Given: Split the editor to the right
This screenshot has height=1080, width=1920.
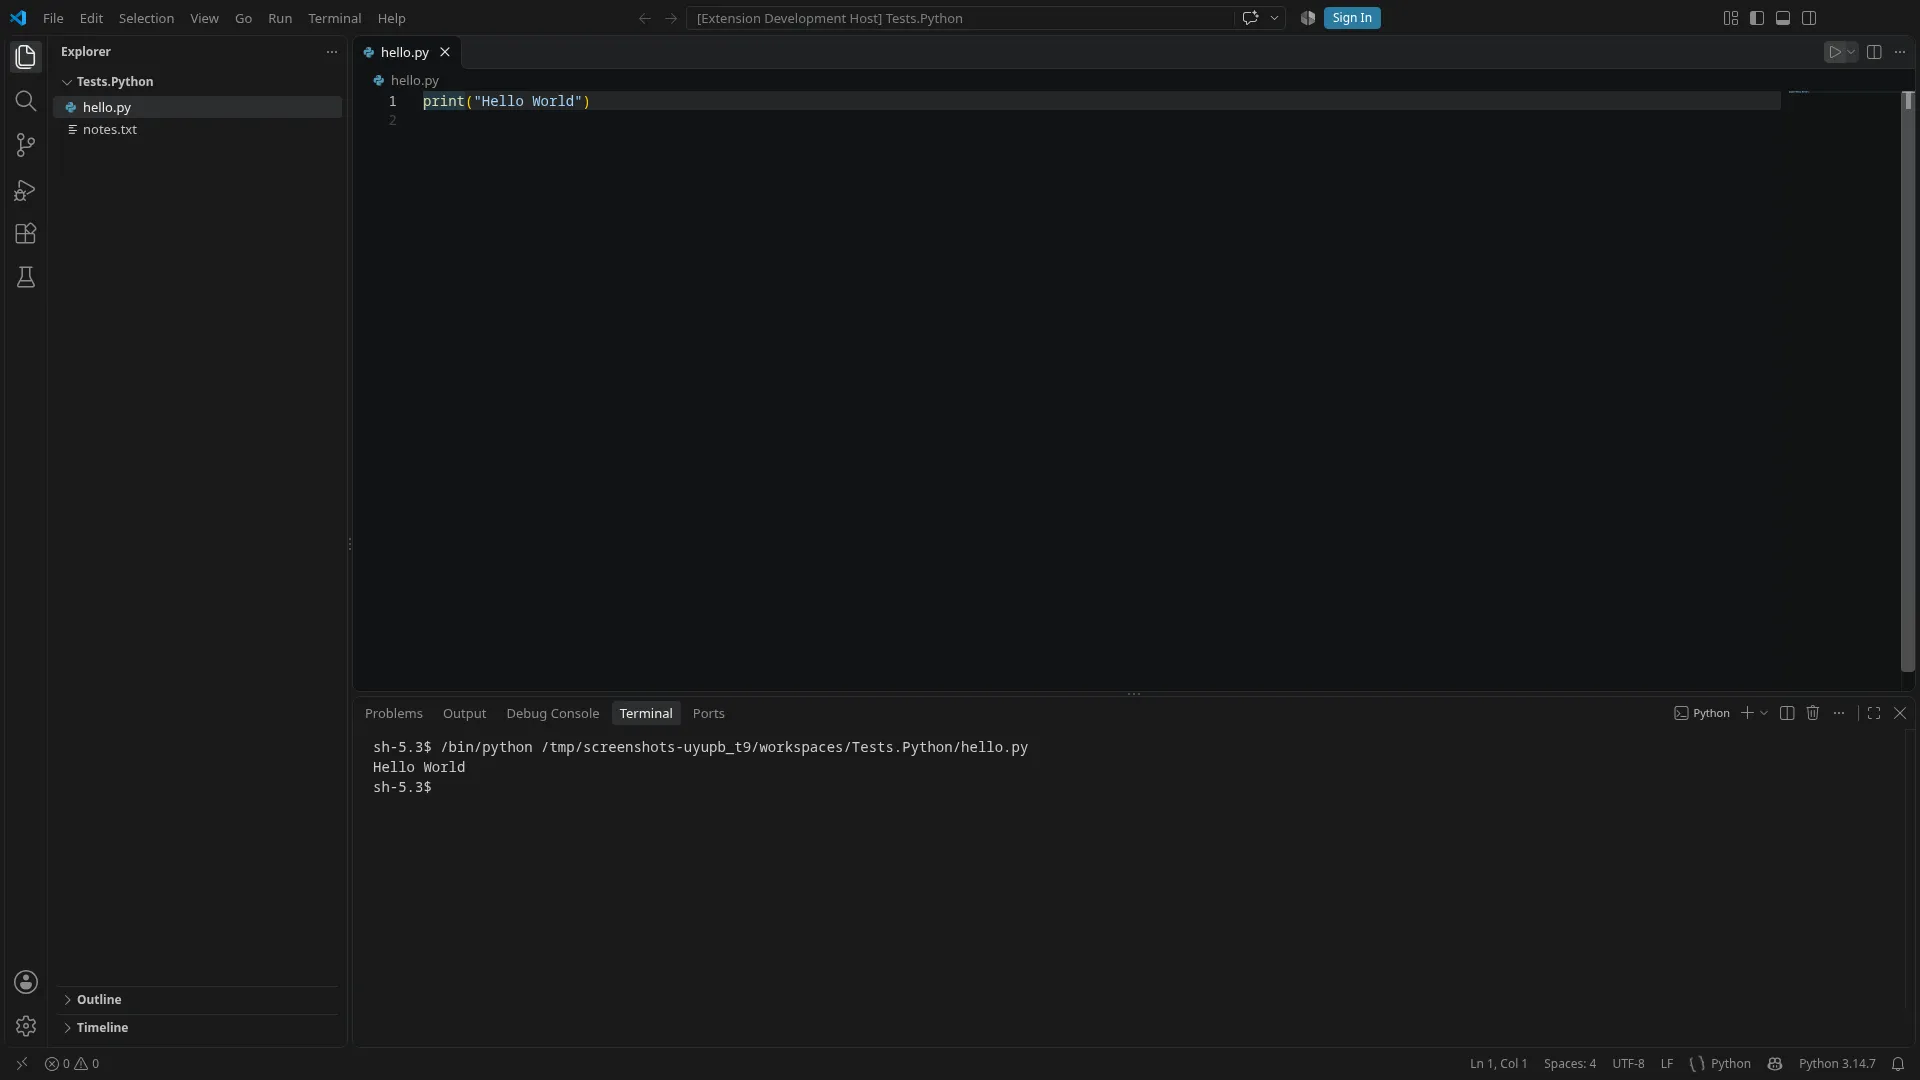Looking at the screenshot, I should (x=1874, y=52).
